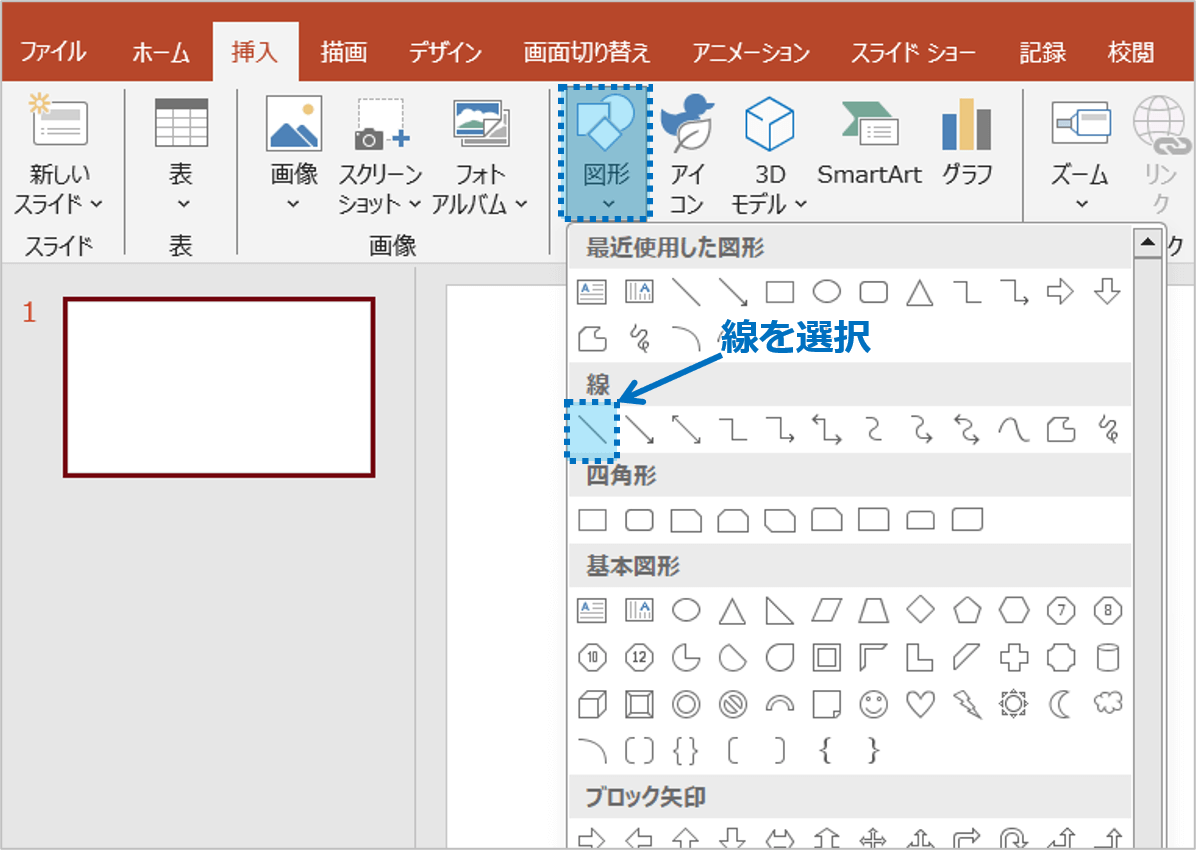The height and width of the screenshot is (850, 1196).
Task: Select the pentagon in 基本図形
Action: (967, 610)
